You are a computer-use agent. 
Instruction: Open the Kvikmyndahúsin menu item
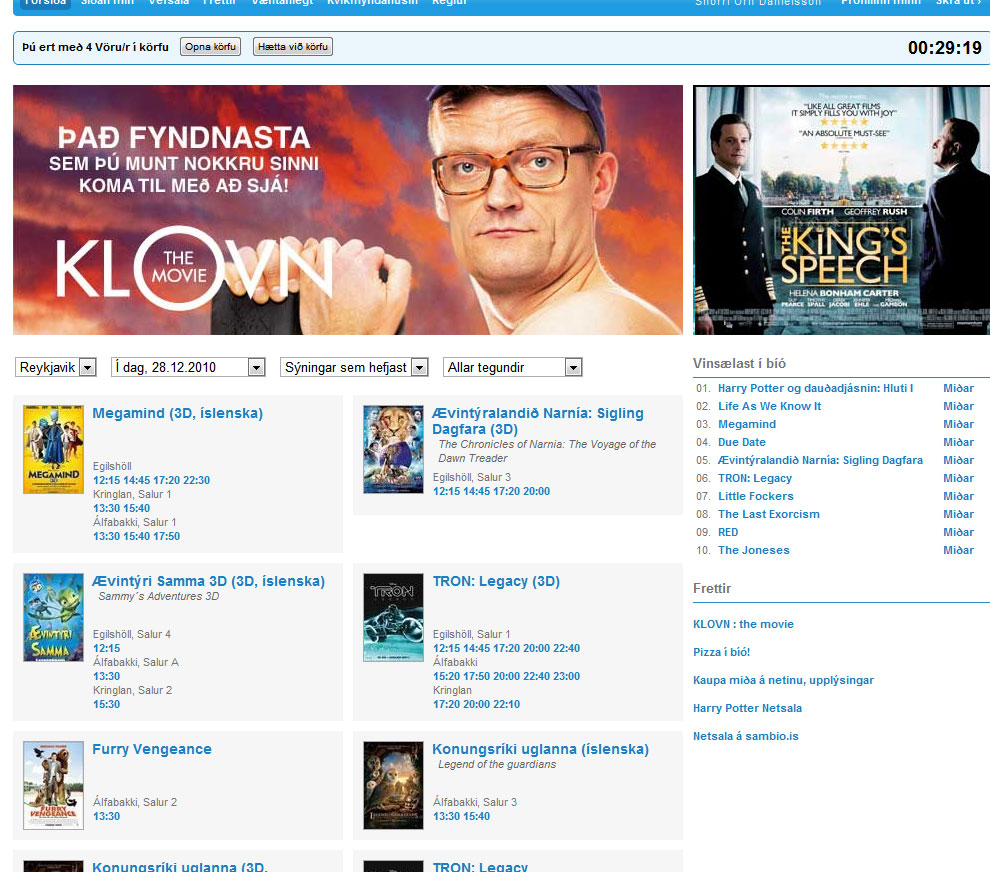coord(372,3)
